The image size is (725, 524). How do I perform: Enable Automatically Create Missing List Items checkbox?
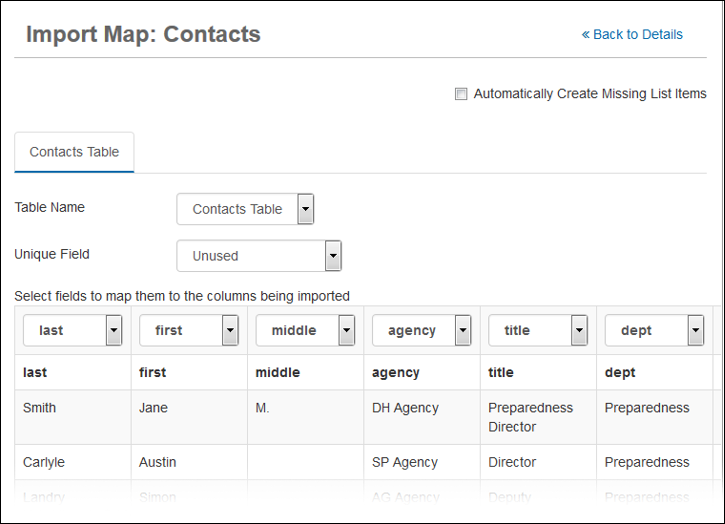point(461,94)
